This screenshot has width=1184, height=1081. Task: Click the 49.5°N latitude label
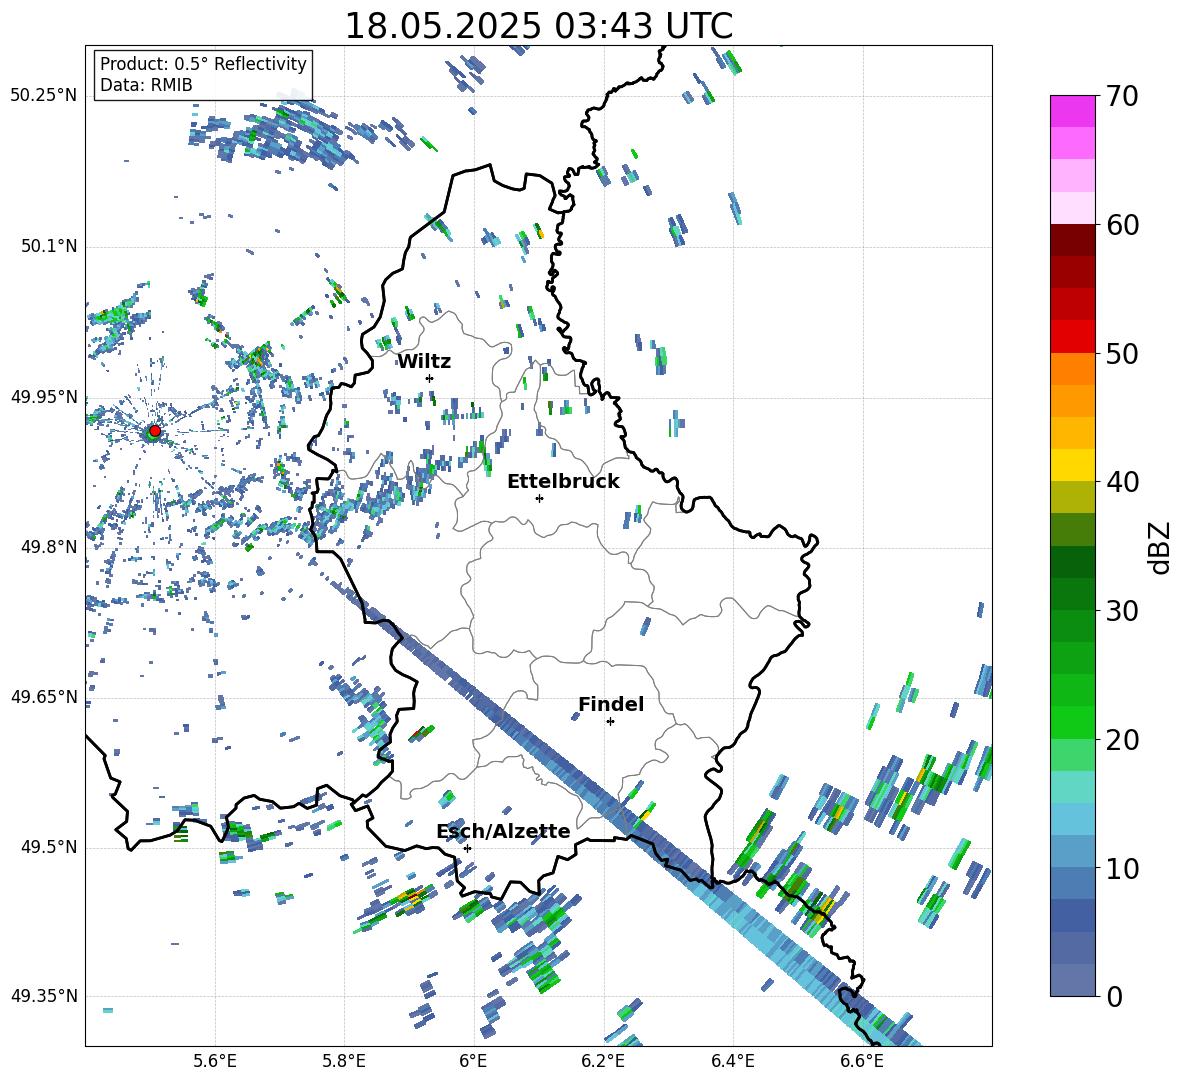click(48, 846)
